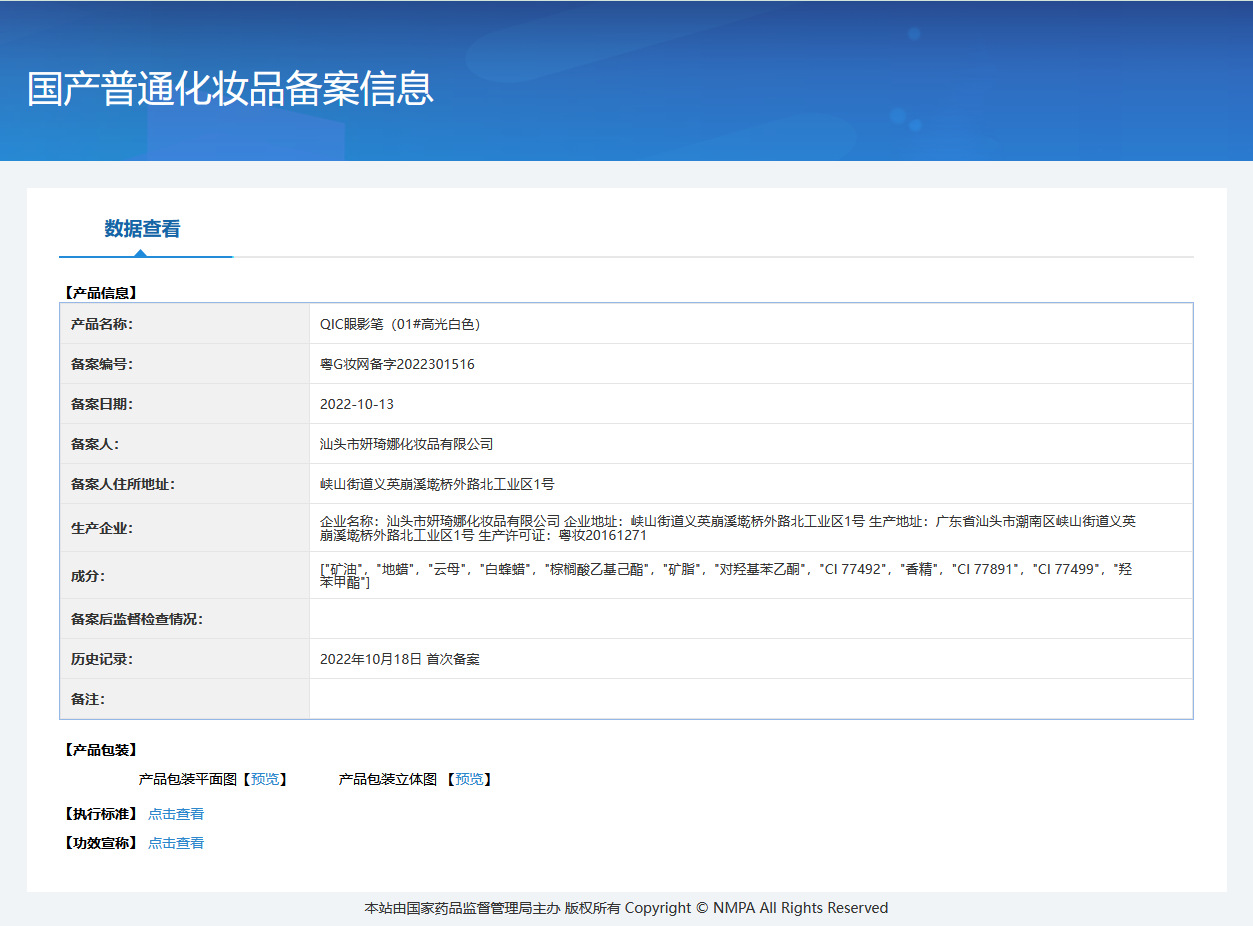Select 汕头市妍琦娜化妆品有限公司 in the 备案人 row
Image resolution: width=1253 pixels, height=926 pixels.
pos(406,444)
